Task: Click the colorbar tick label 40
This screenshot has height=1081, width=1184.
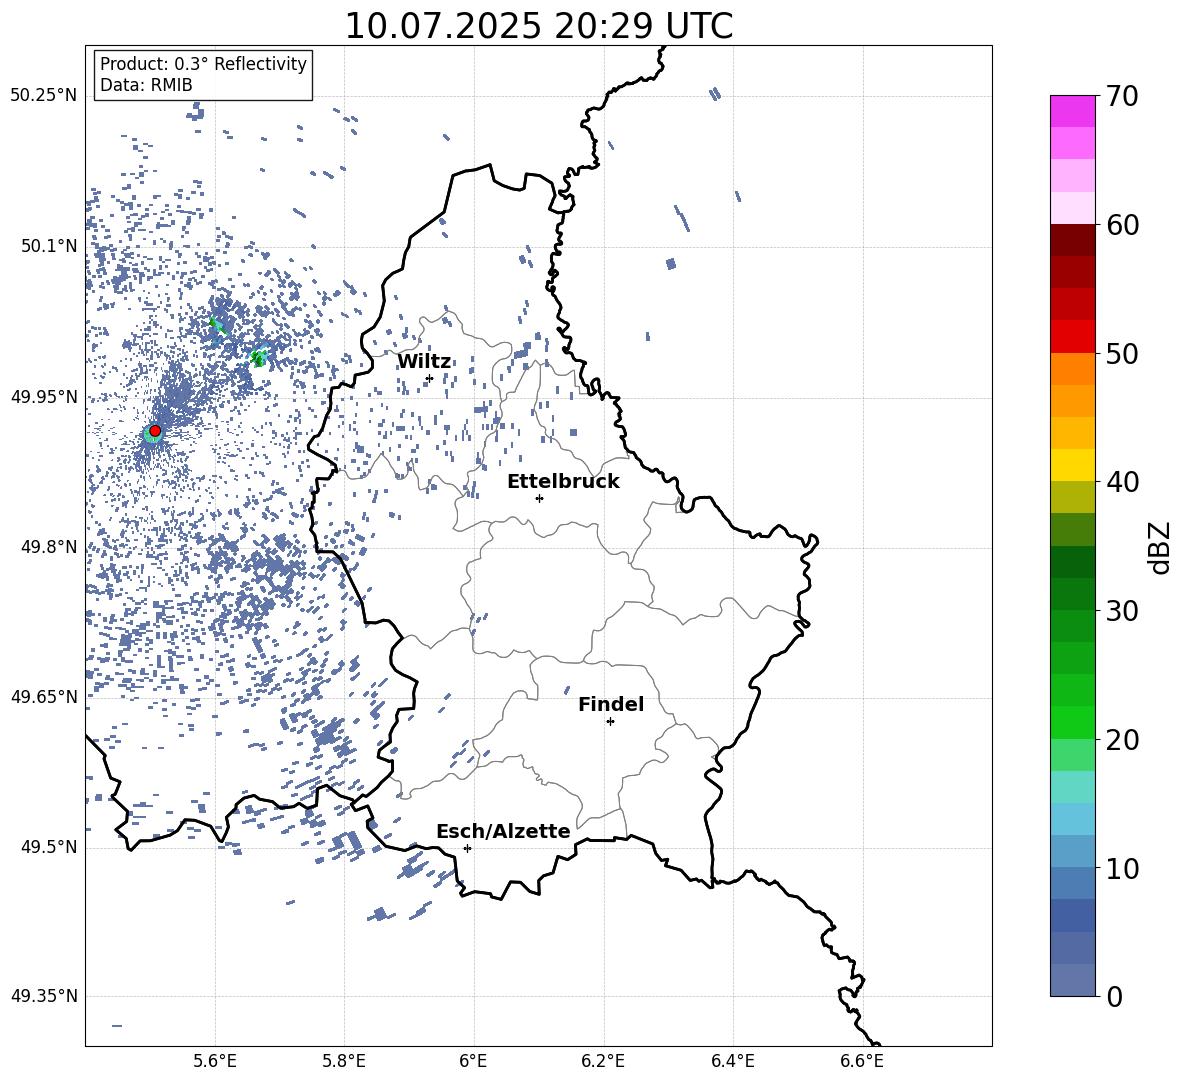Action: coord(1122,482)
